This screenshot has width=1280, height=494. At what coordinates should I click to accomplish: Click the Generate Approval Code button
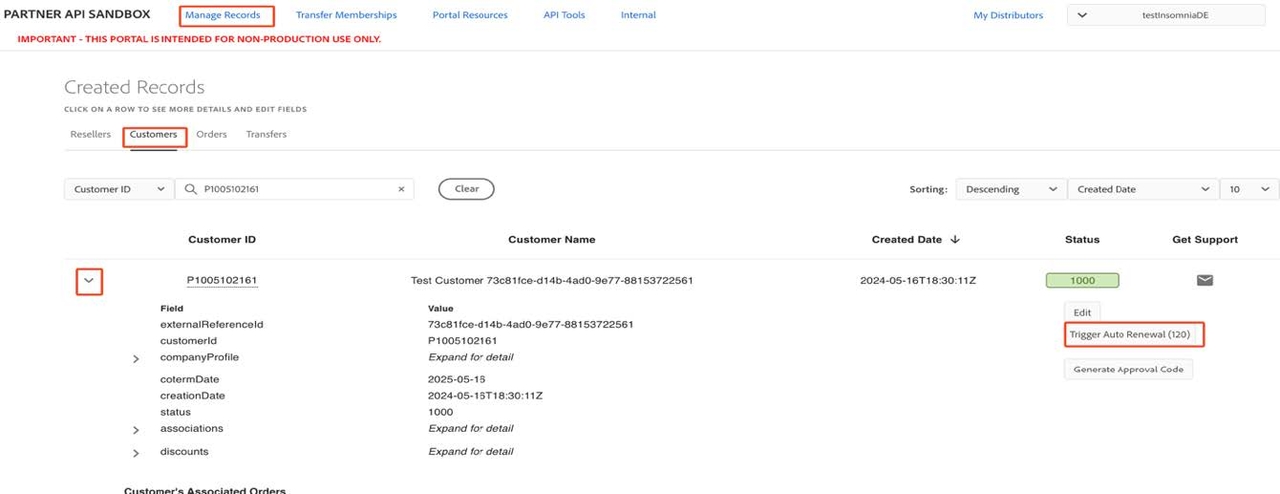(x=1128, y=369)
